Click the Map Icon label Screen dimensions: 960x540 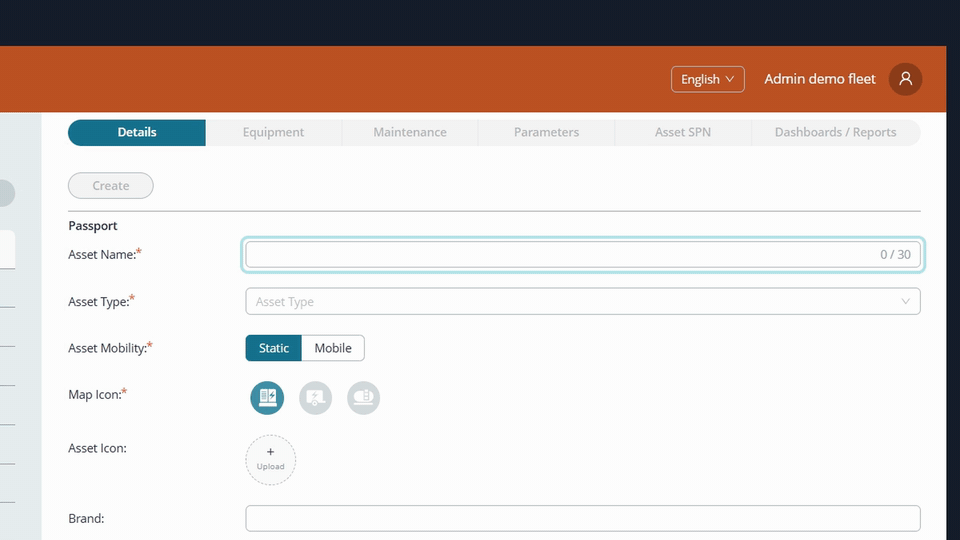[x=95, y=395]
